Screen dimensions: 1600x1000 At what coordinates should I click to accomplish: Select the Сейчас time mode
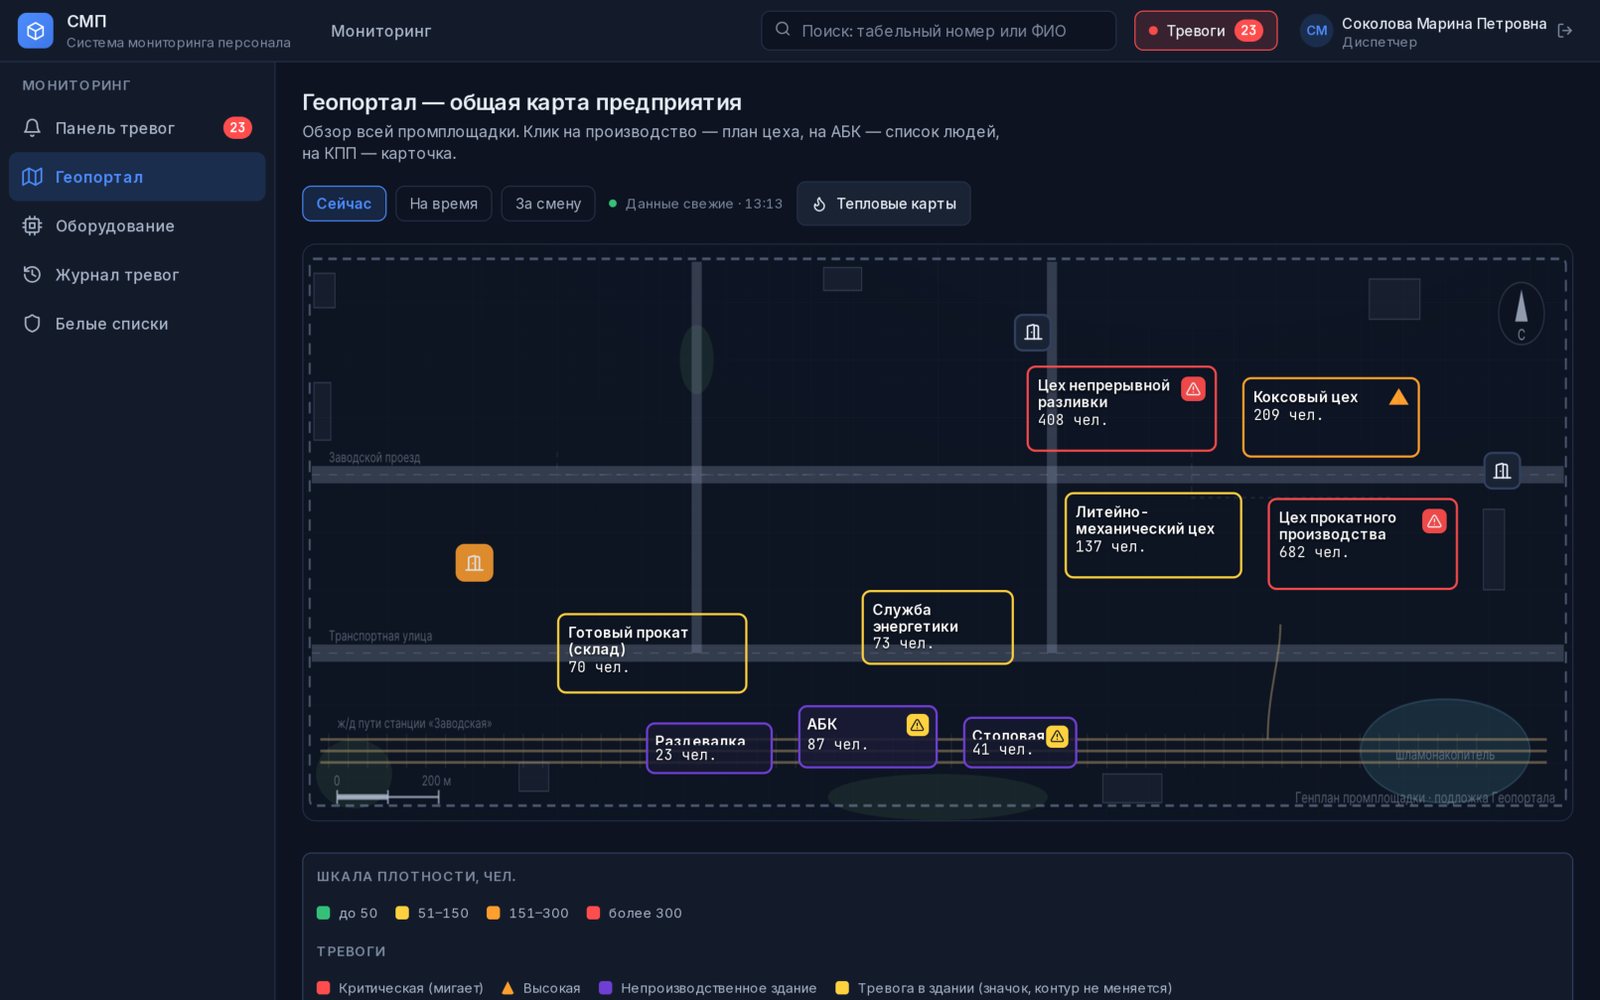[344, 204]
